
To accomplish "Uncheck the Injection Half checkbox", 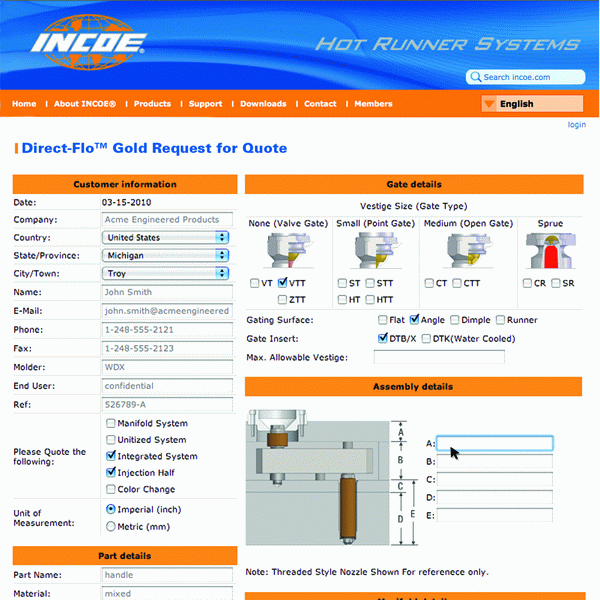I will 111,472.
